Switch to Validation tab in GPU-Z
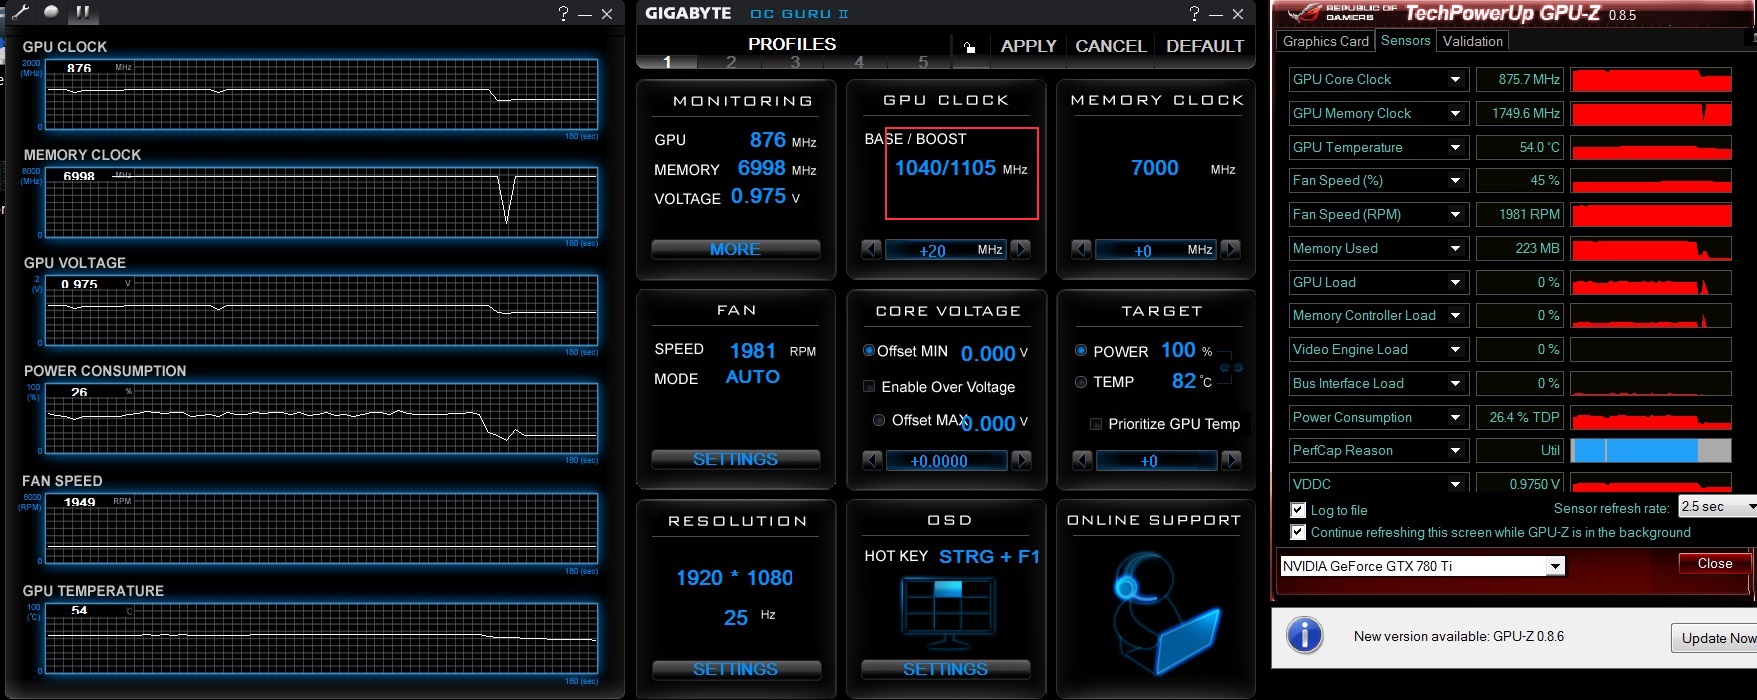 coord(1472,41)
